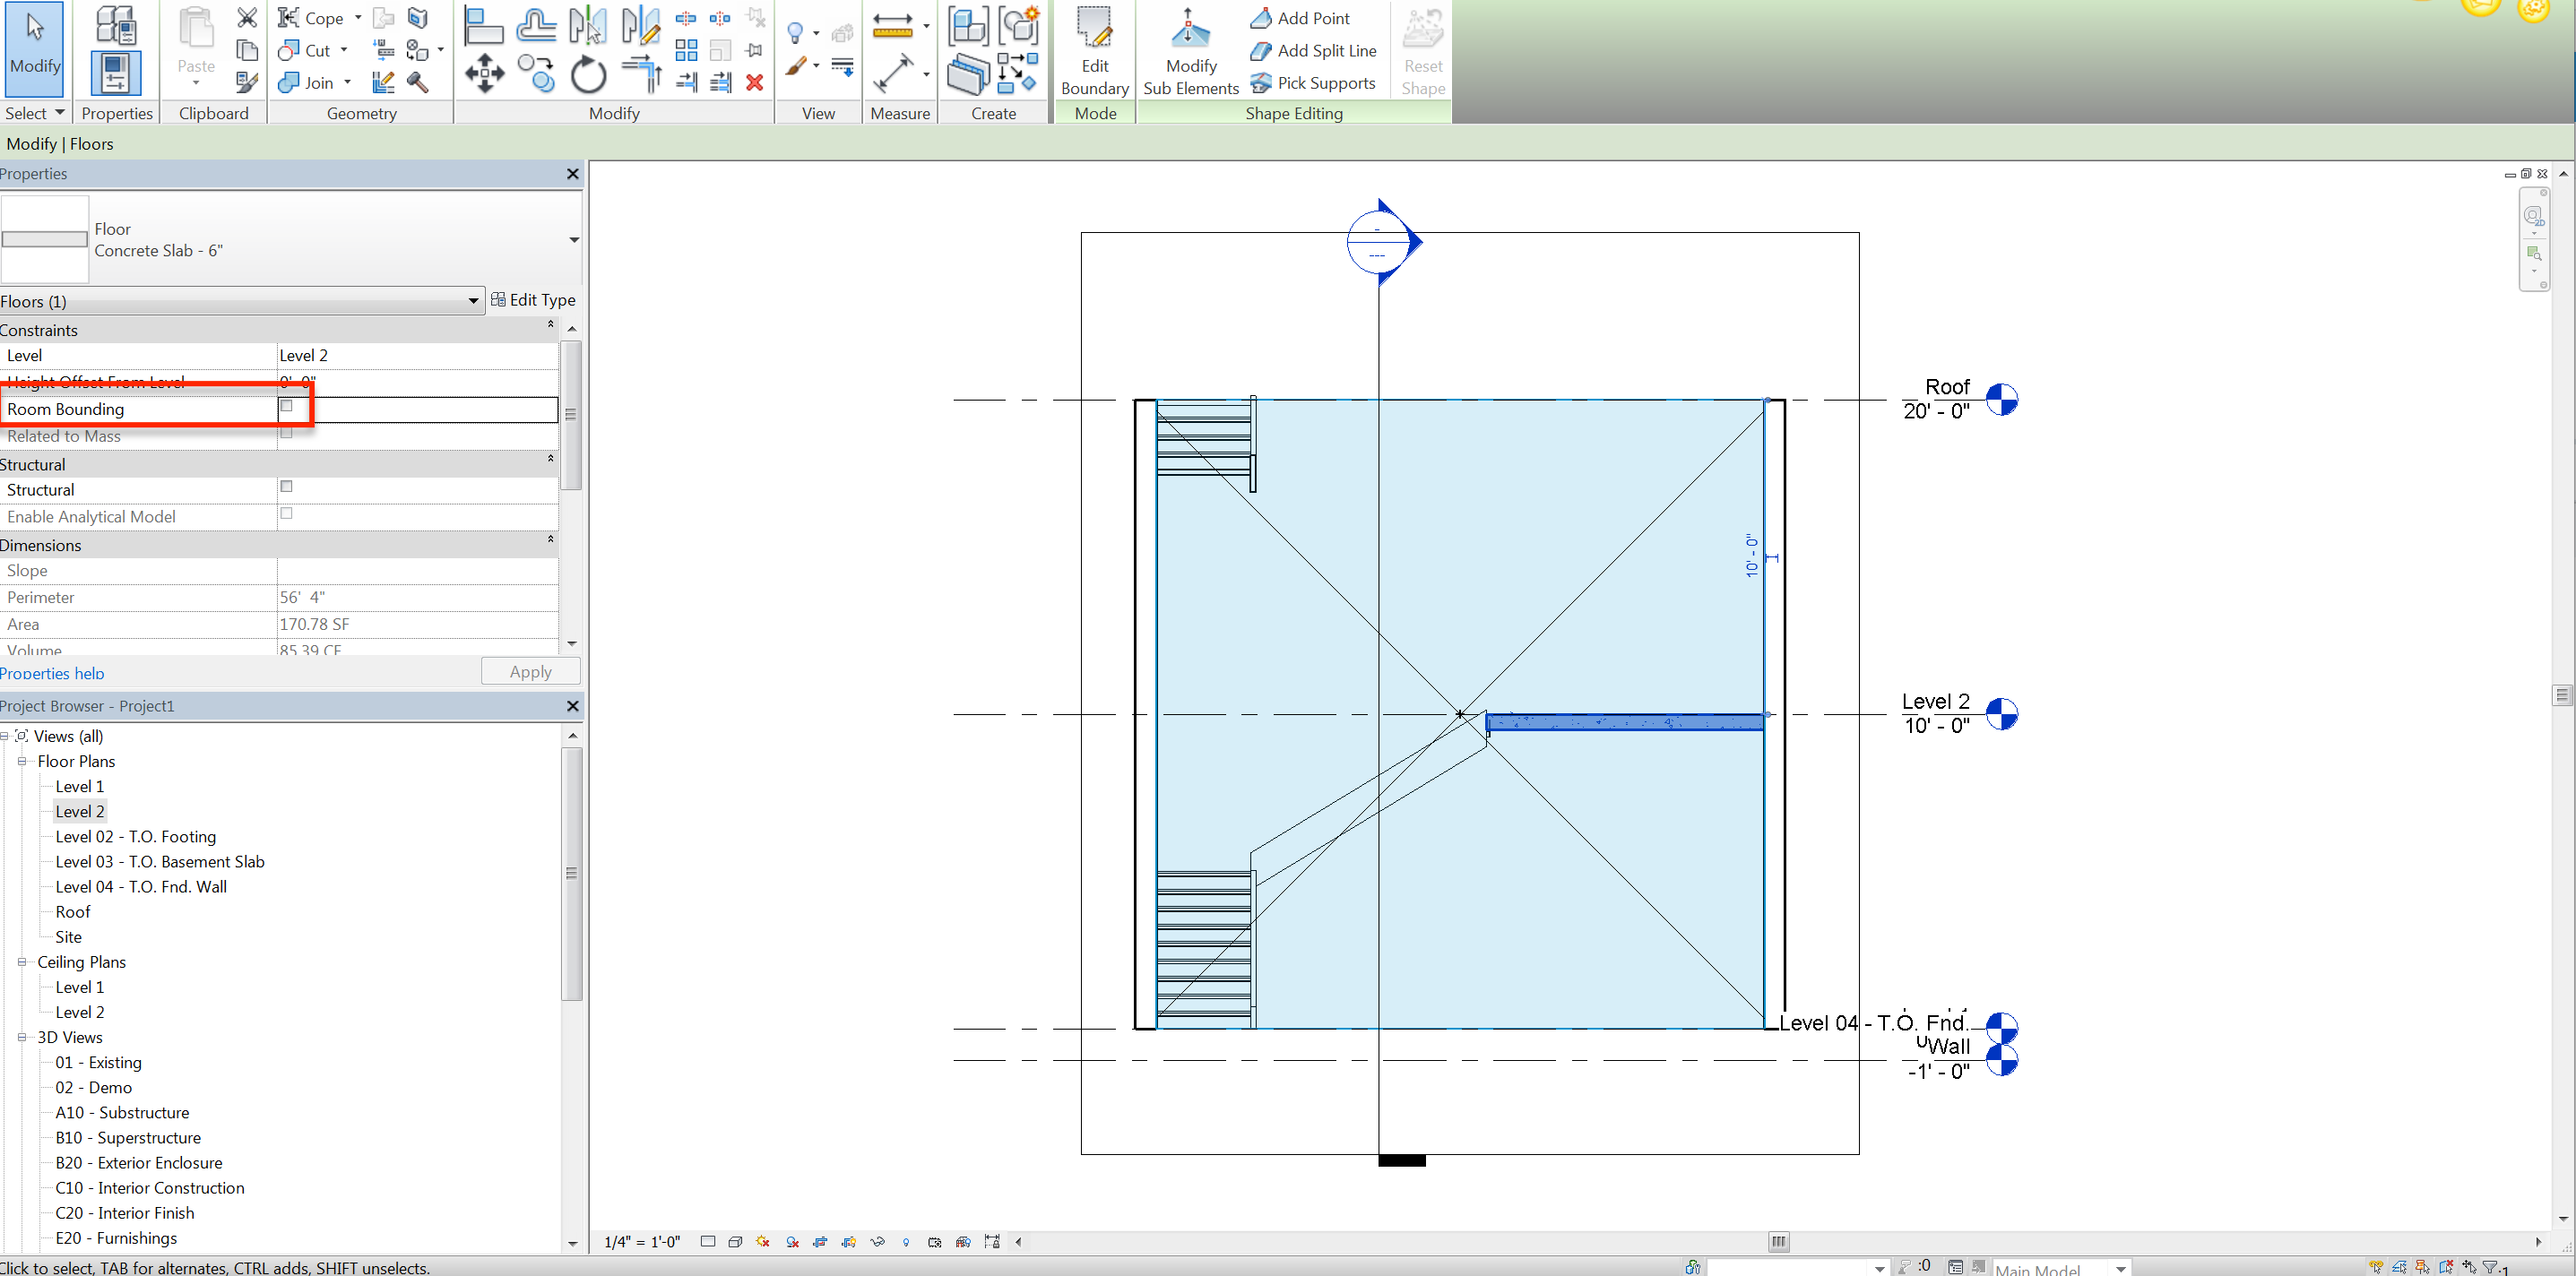Open the Edit Boundary mode

coord(1094,50)
